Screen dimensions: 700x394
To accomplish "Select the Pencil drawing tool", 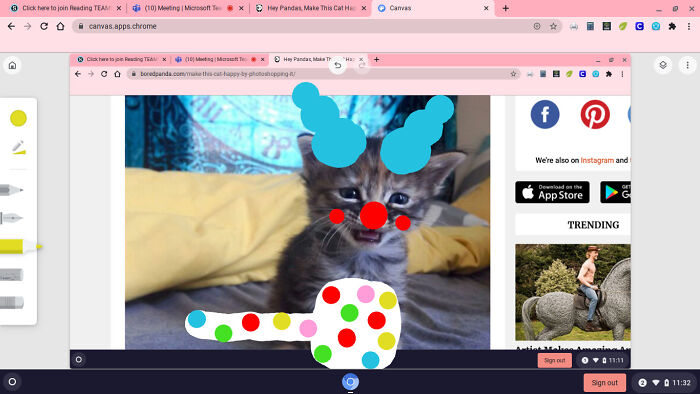I will [x=11, y=190].
